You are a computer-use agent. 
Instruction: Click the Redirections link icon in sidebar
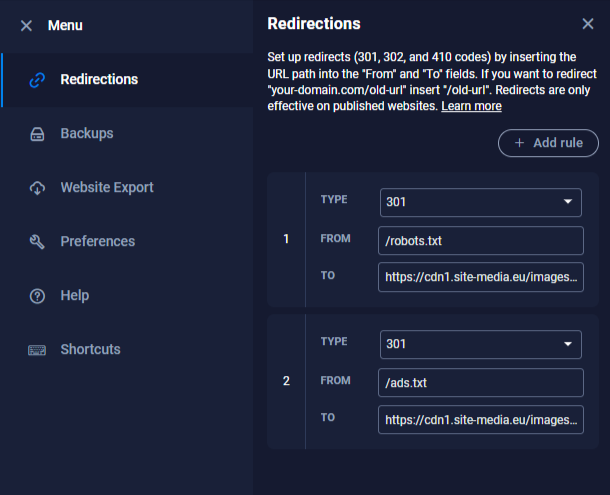coord(37,80)
